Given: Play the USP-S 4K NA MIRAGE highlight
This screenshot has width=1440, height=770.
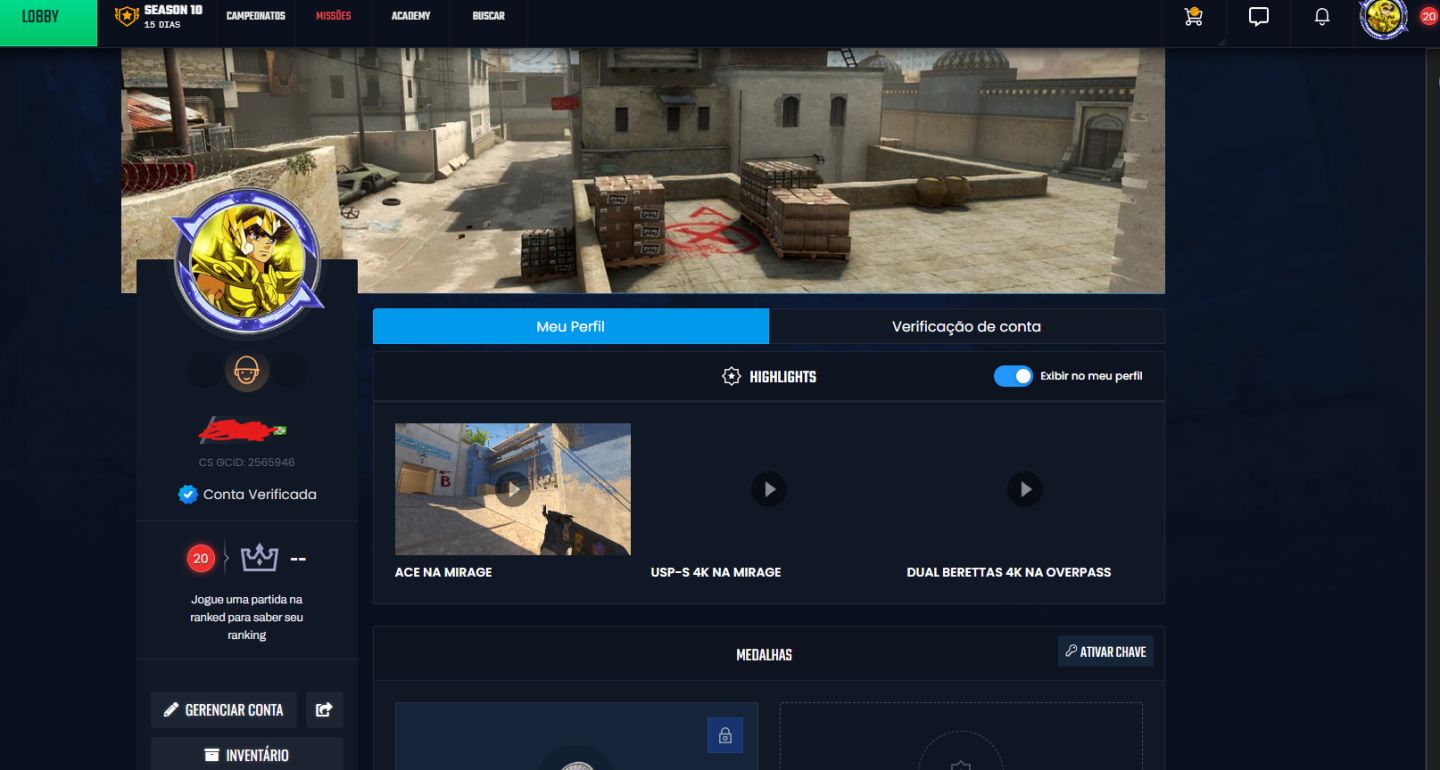Looking at the screenshot, I should 769,489.
